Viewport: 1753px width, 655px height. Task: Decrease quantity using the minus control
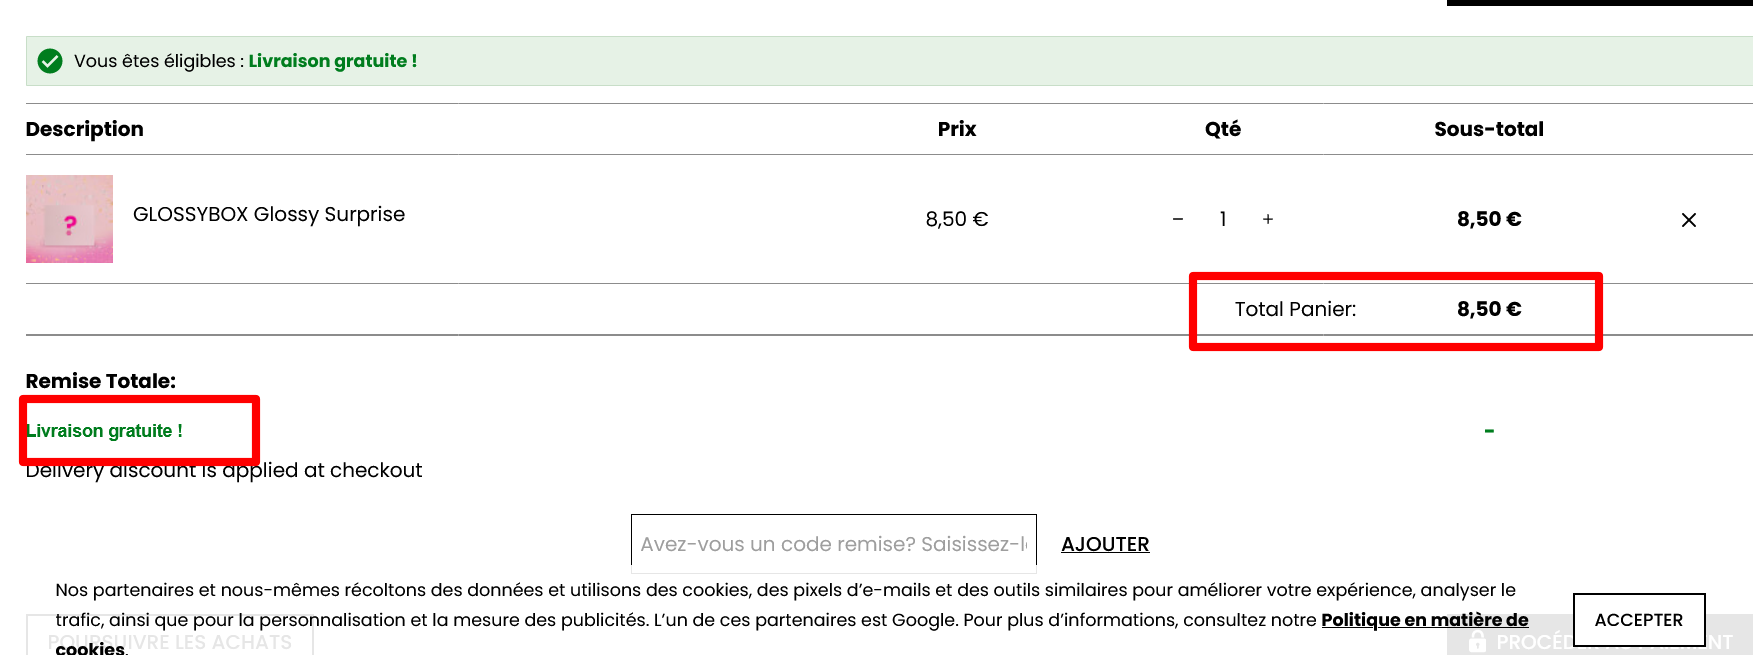1177,219
